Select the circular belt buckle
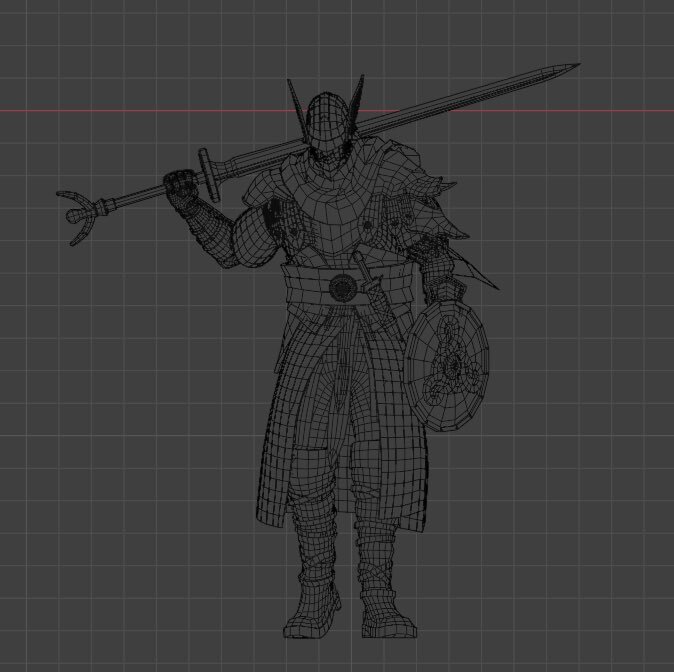This screenshot has width=674, height=672. [343, 288]
